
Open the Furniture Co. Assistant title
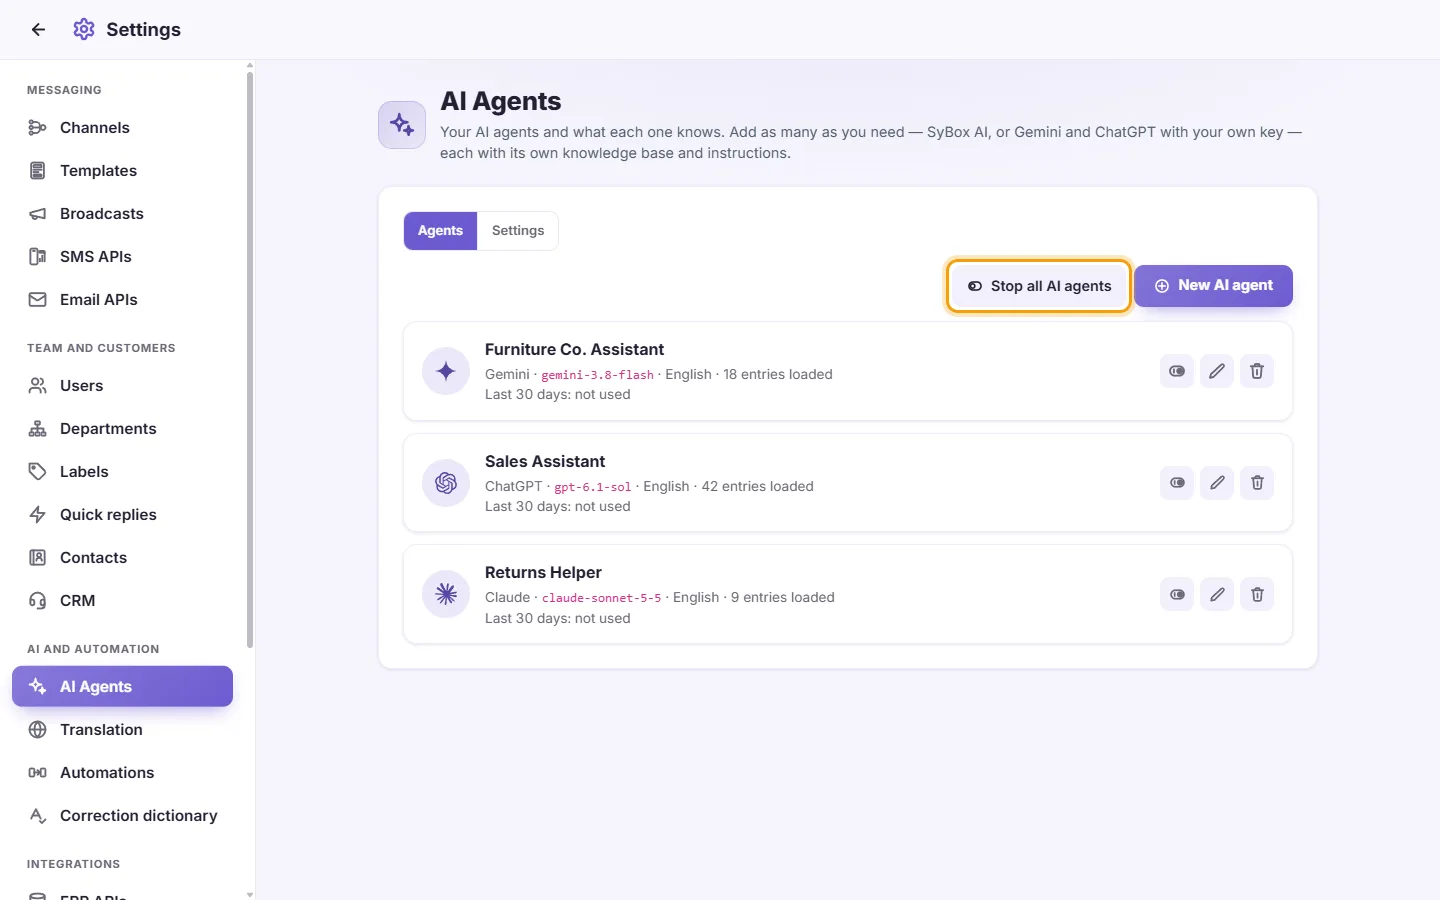pyautogui.click(x=574, y=350)
